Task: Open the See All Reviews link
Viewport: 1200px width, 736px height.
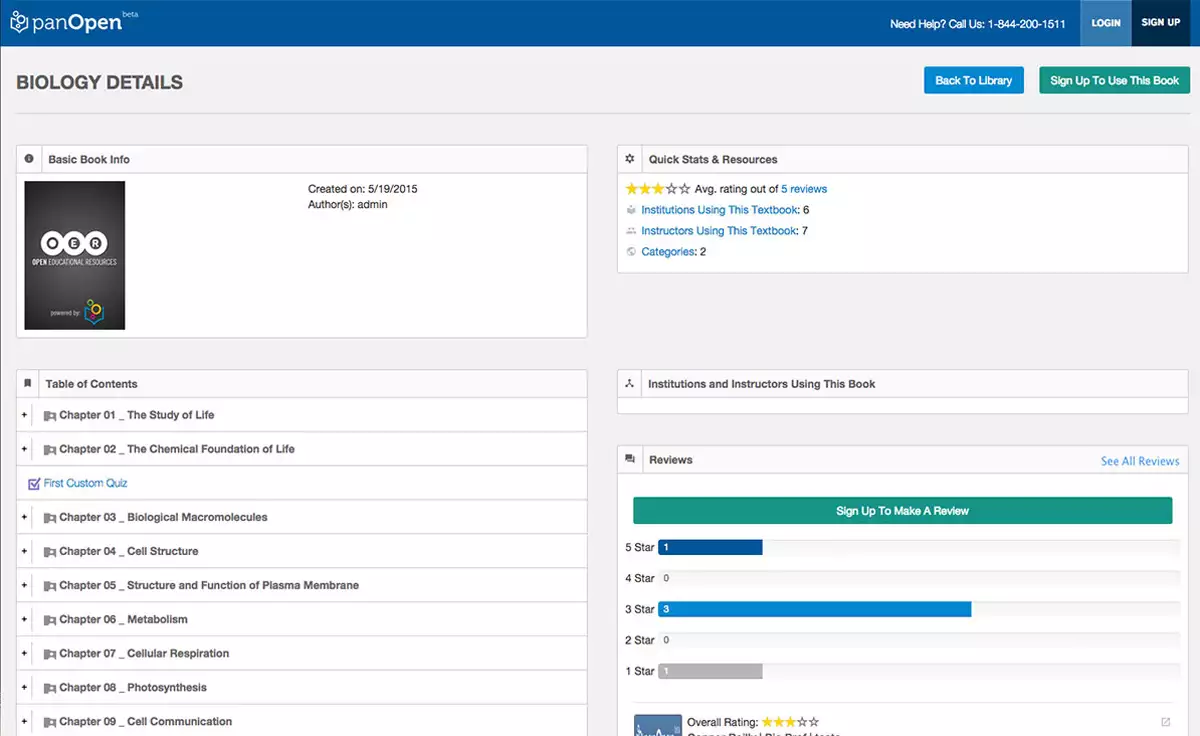Action: point(1140,461)
